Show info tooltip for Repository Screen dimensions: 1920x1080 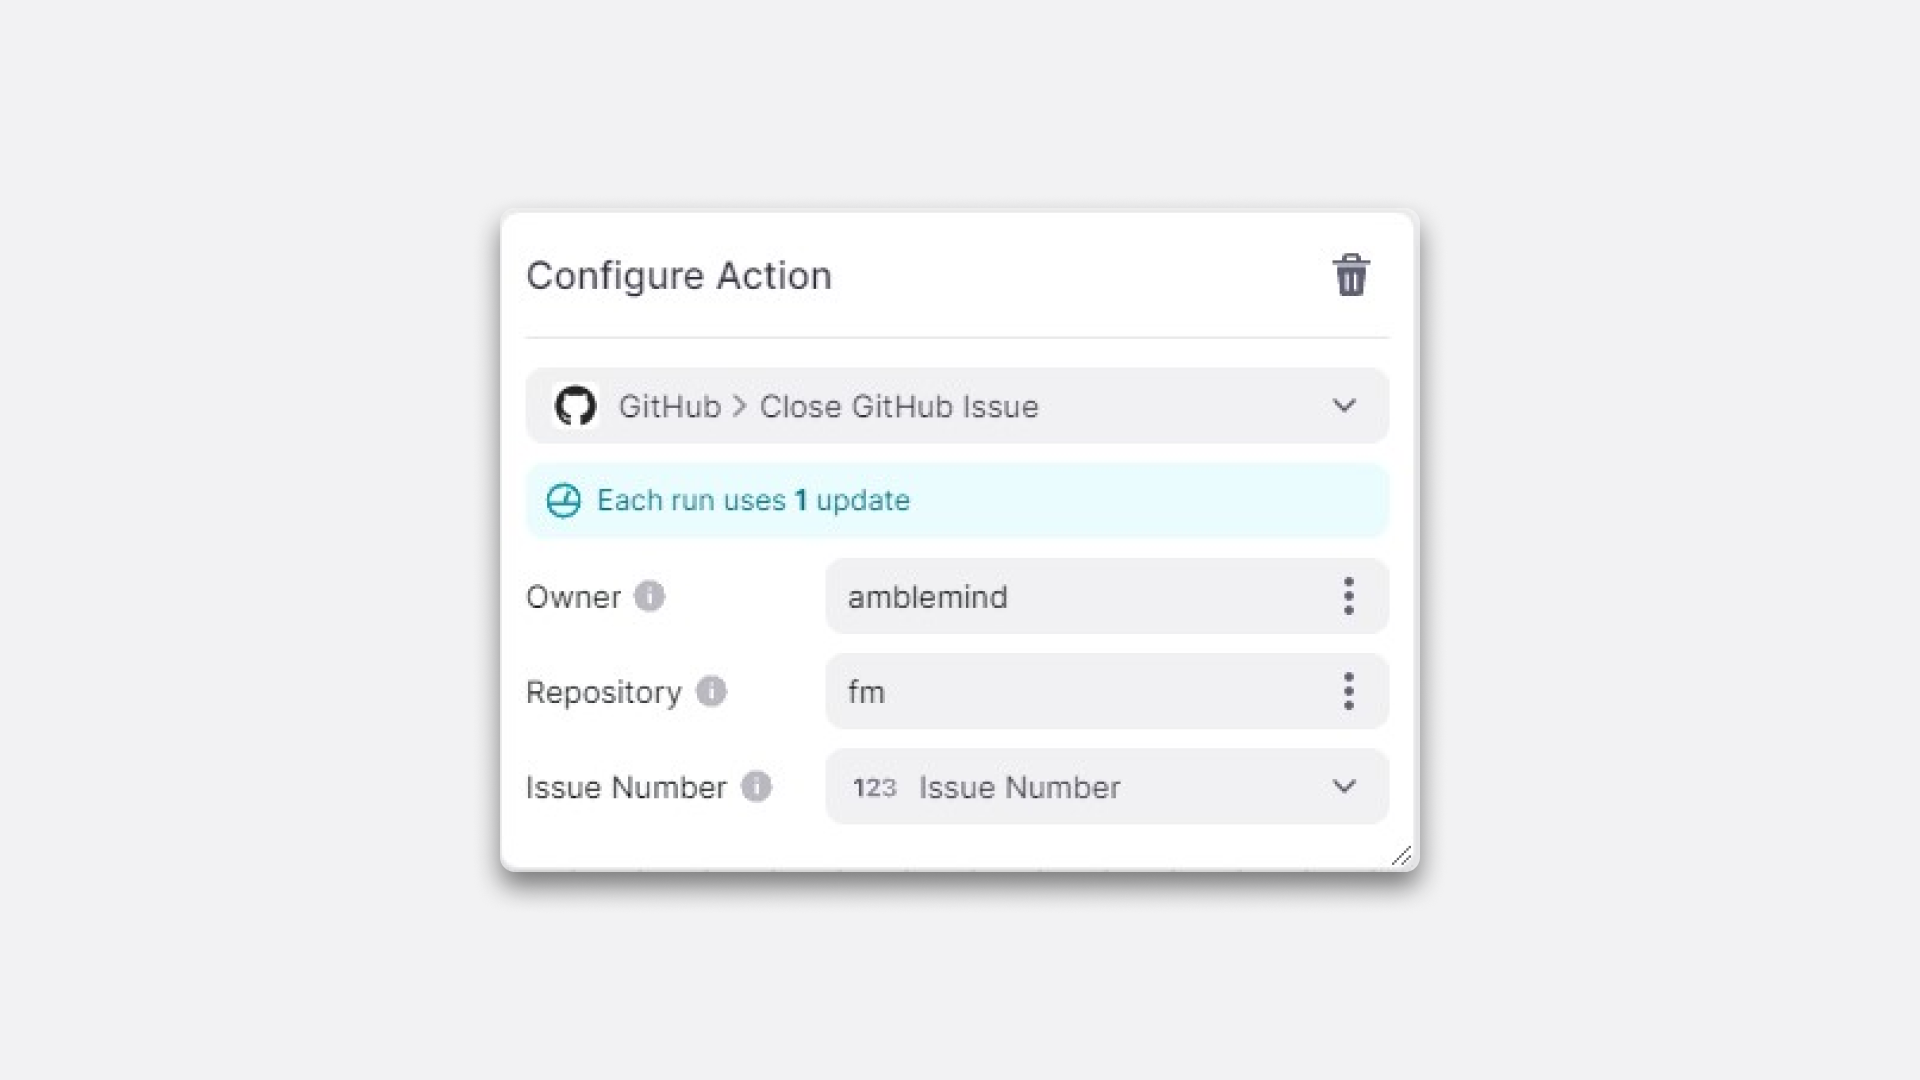[x=711, y=691]
